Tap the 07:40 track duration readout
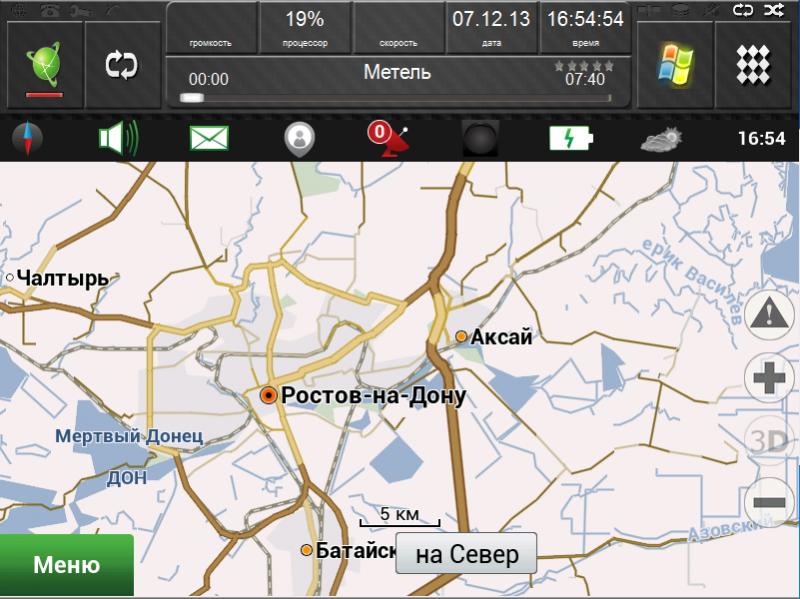800x599 pixels. point(585,80)
